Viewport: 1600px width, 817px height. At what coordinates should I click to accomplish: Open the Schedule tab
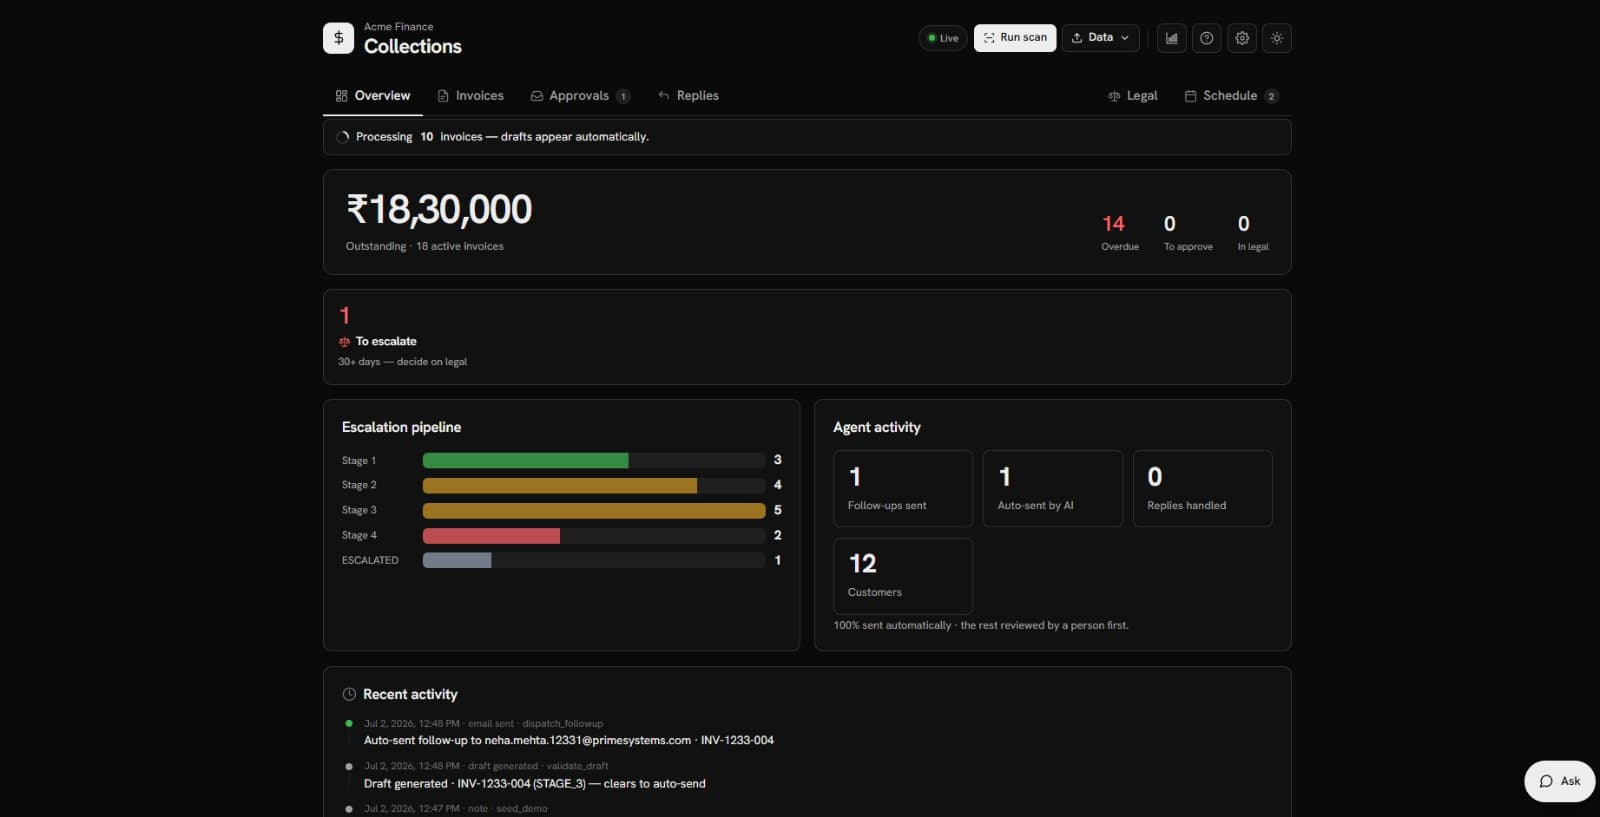tap(1231, 96)
